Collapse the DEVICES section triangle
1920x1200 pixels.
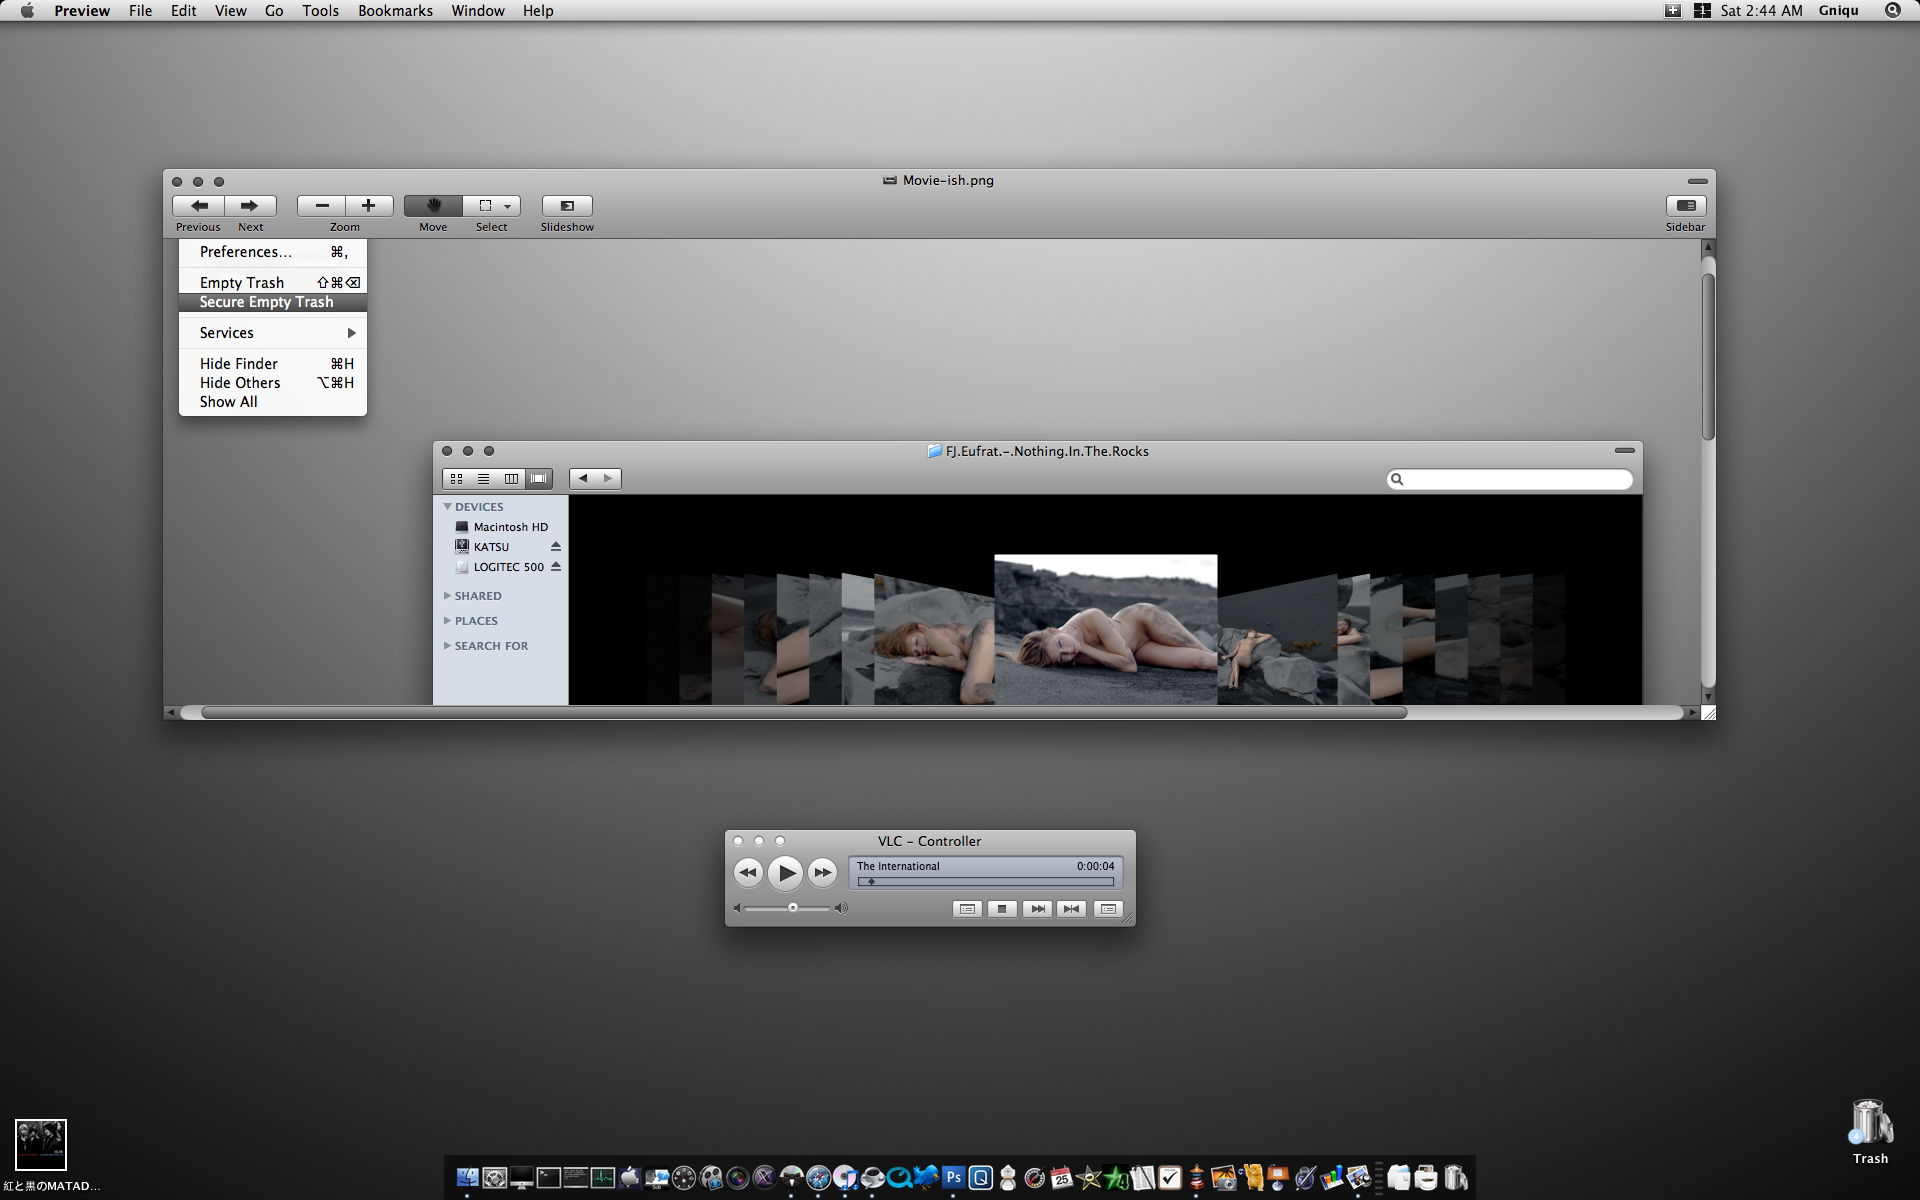click(447, 507)
